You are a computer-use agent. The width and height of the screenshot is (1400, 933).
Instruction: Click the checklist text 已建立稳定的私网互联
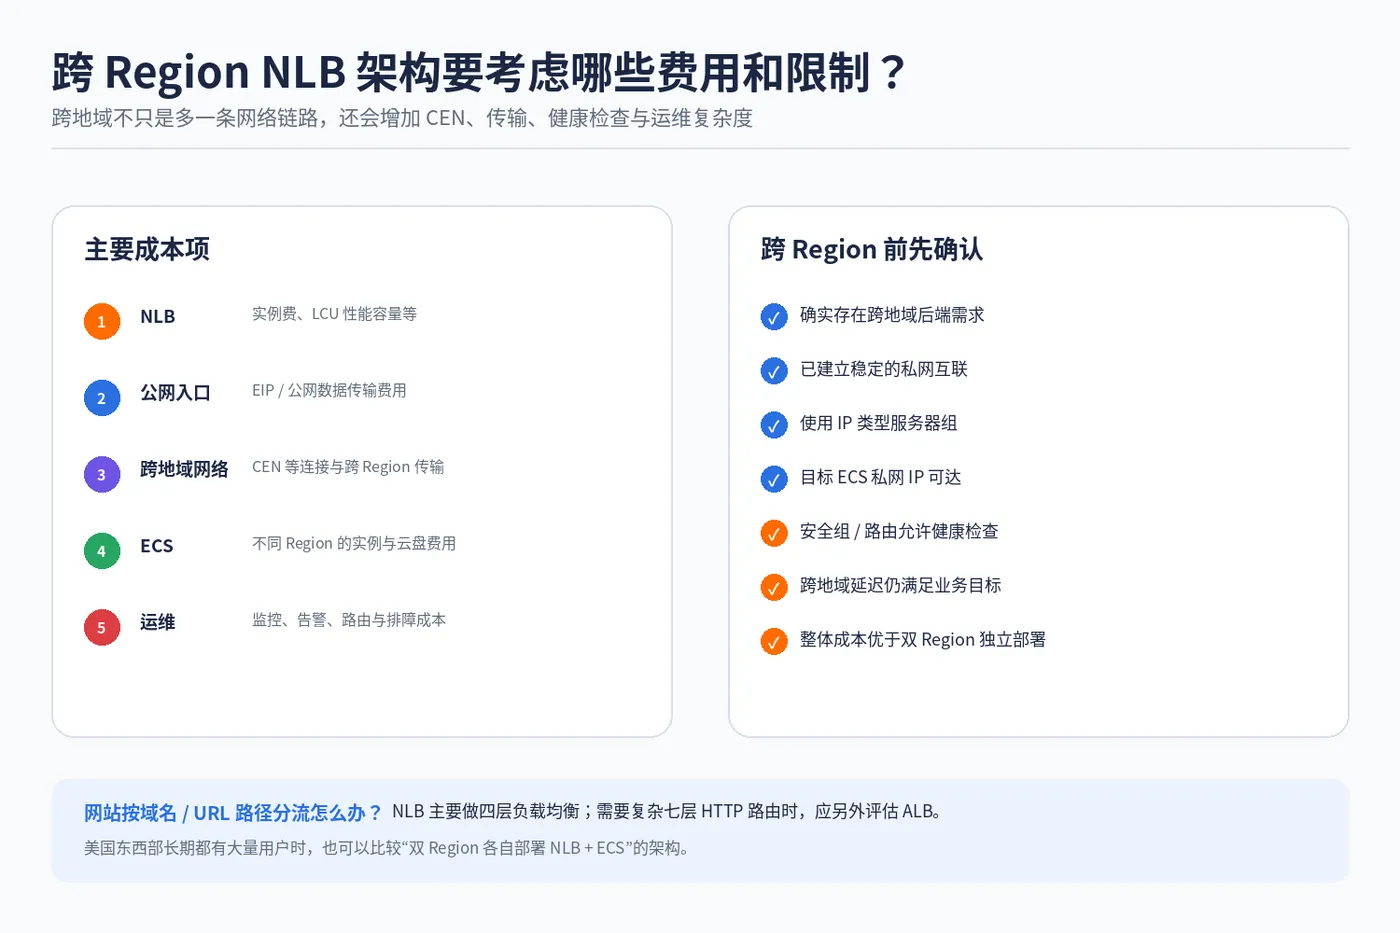tap(884, 369)
